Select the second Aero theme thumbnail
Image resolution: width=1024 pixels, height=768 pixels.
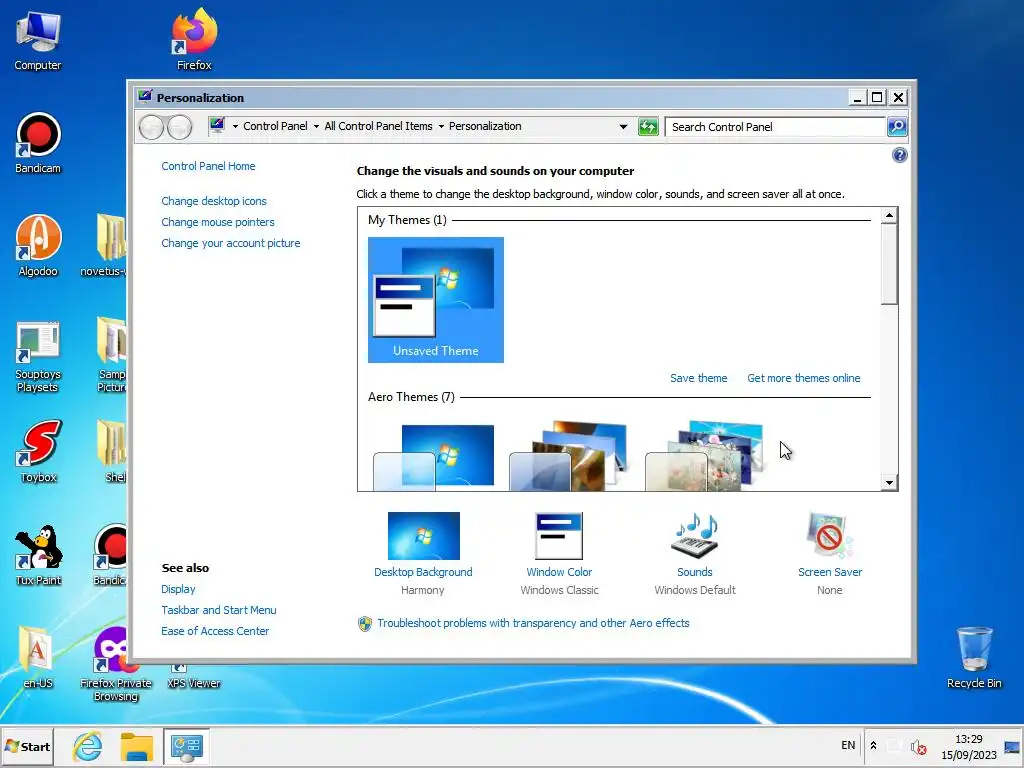(569, 455)
